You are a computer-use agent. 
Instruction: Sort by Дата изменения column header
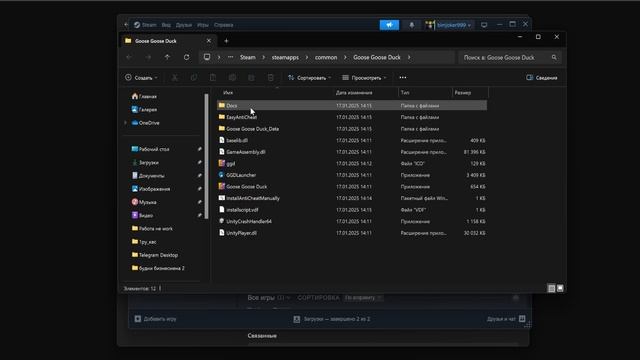coord(354,93)
